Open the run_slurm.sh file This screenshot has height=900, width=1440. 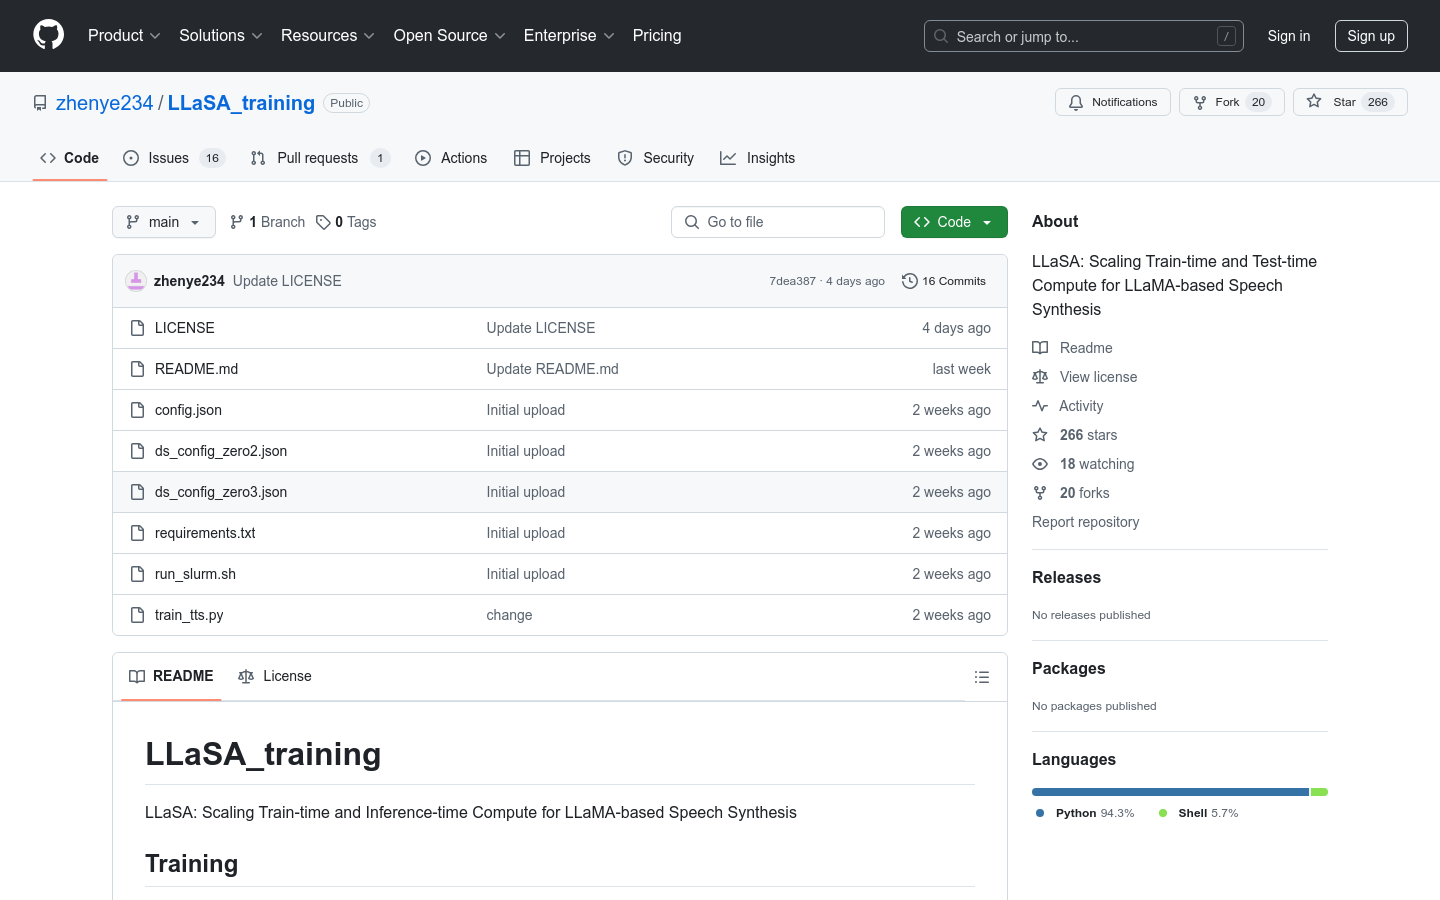(195, 574)
